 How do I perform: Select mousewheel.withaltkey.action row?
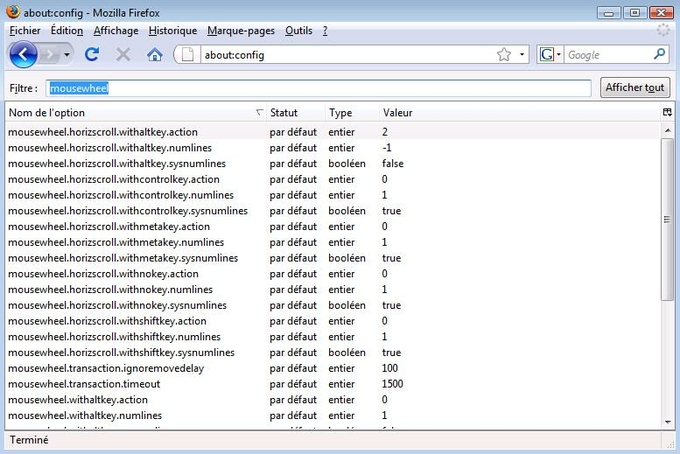[333, 400]
